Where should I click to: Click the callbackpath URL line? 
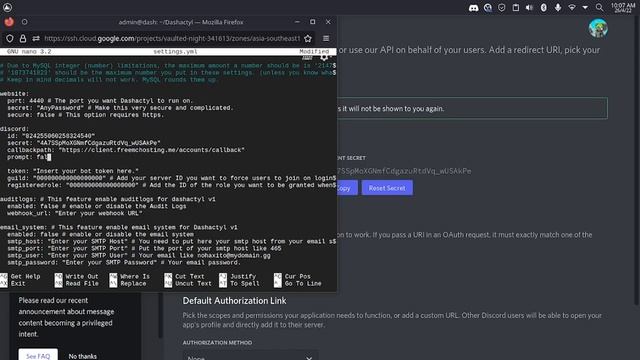click(x=126, y=150)
